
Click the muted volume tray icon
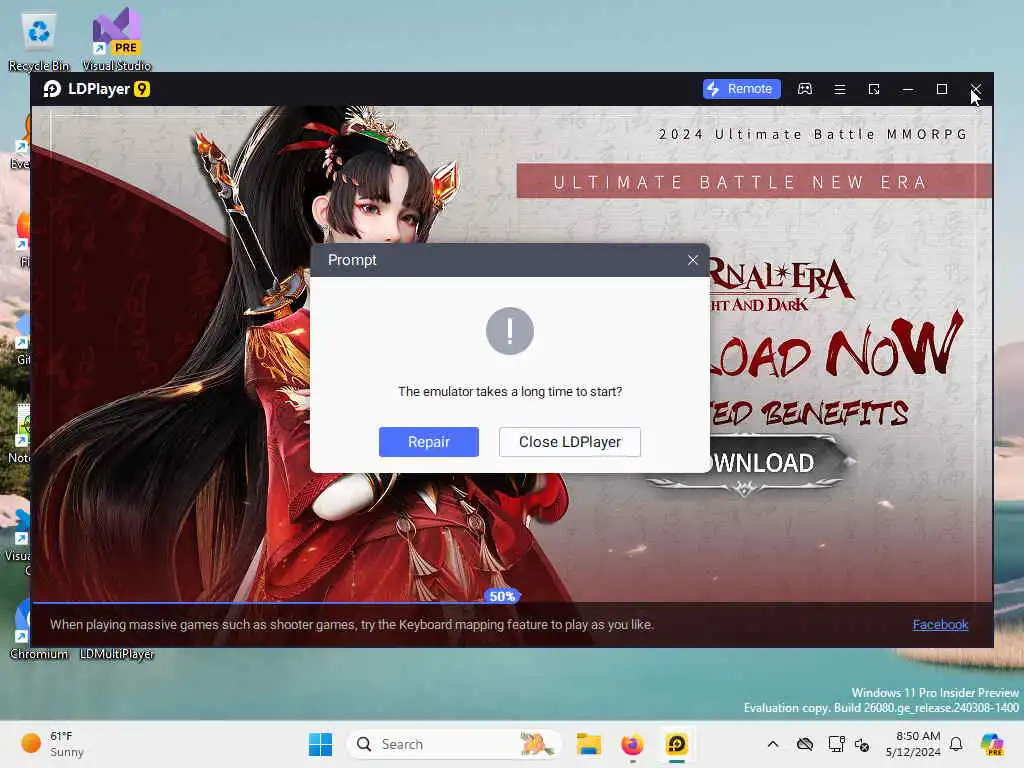[x=862, y=745]
